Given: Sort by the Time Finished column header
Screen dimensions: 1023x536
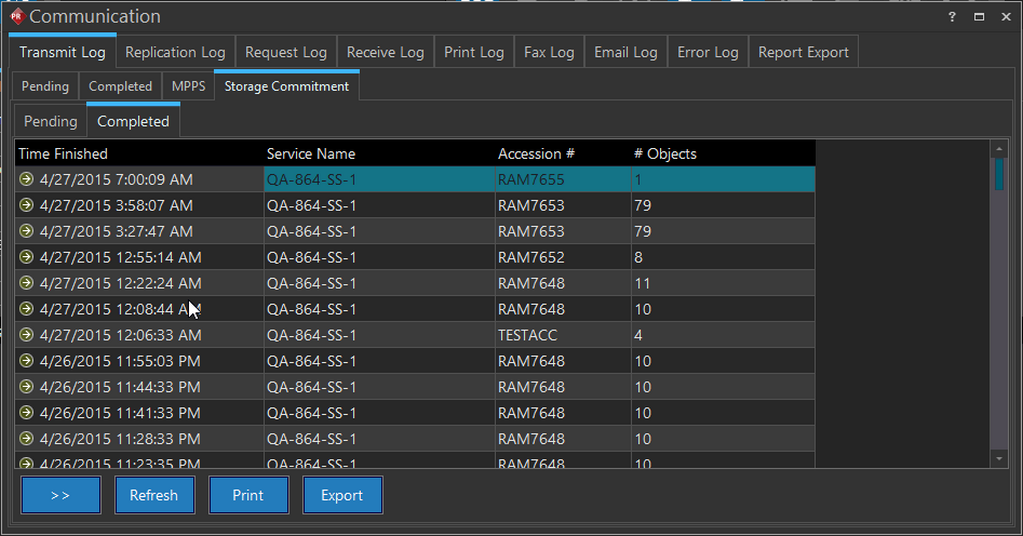Looking at the screenshot, I should [63, 154].
